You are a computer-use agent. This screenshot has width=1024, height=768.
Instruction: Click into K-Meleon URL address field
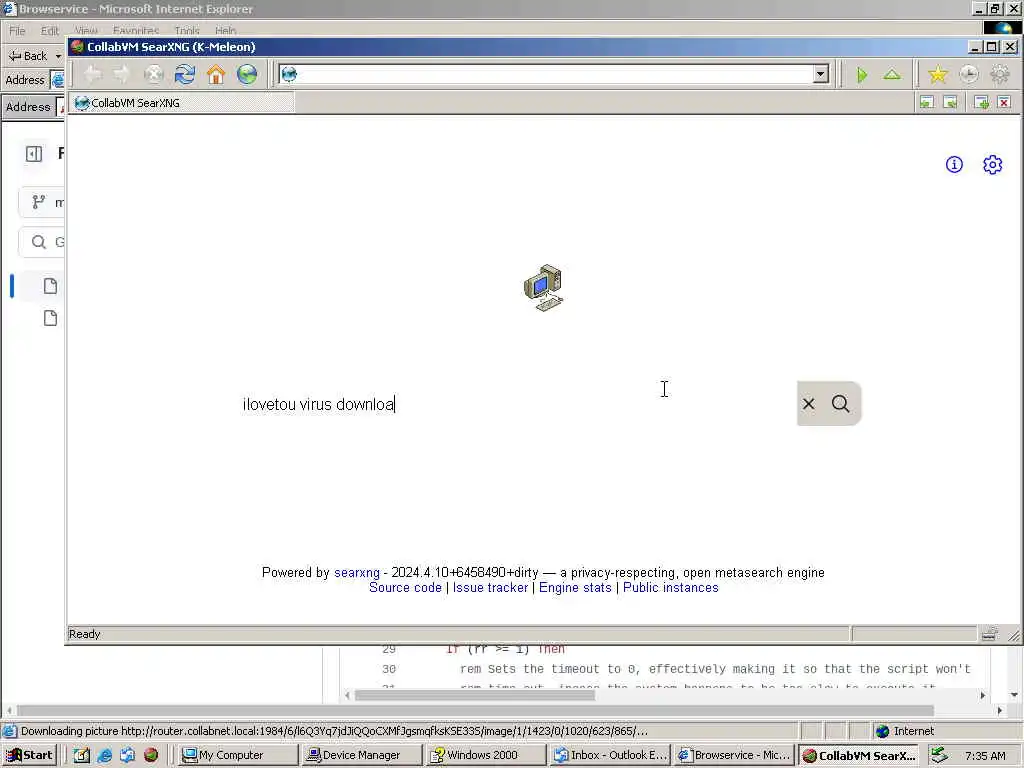click(555, 74)
